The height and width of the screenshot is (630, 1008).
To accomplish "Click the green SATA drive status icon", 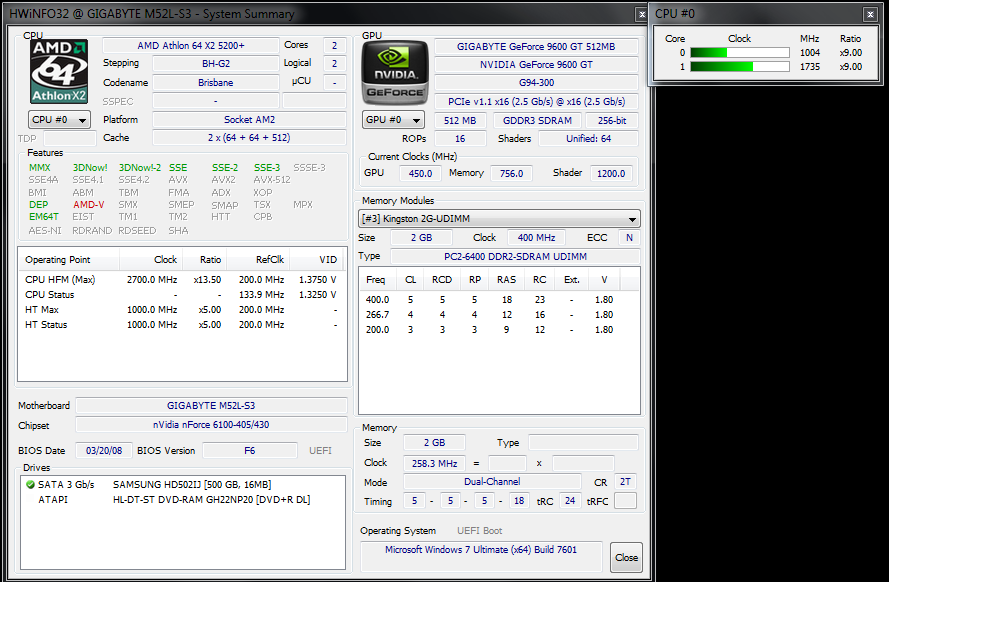I will coord(30,485).
